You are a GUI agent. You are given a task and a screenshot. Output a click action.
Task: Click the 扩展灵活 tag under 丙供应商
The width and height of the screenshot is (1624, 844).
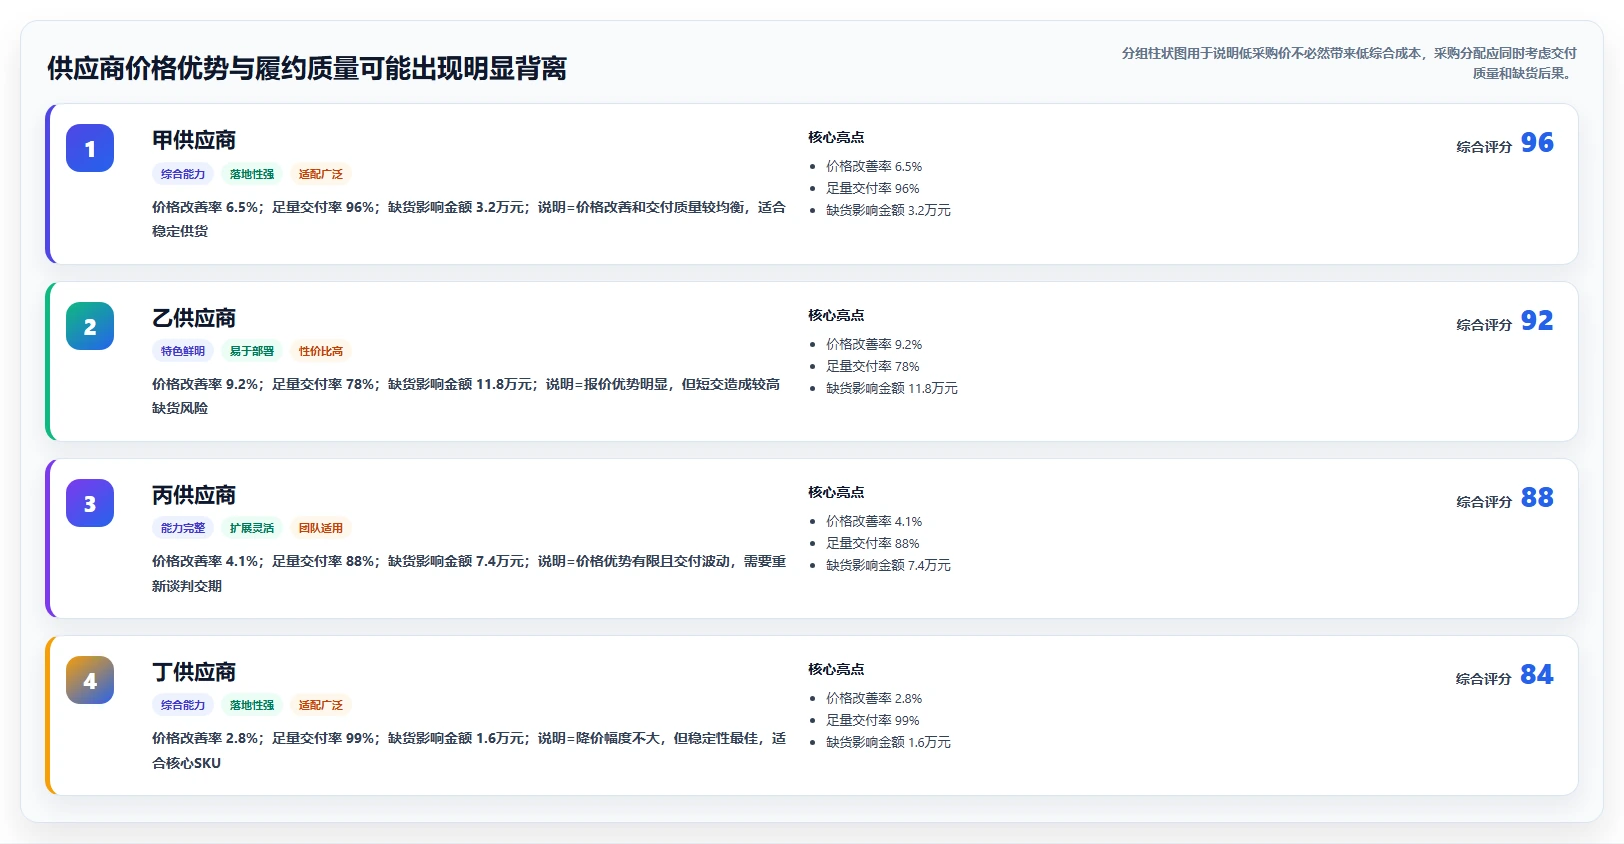[252, 528]
